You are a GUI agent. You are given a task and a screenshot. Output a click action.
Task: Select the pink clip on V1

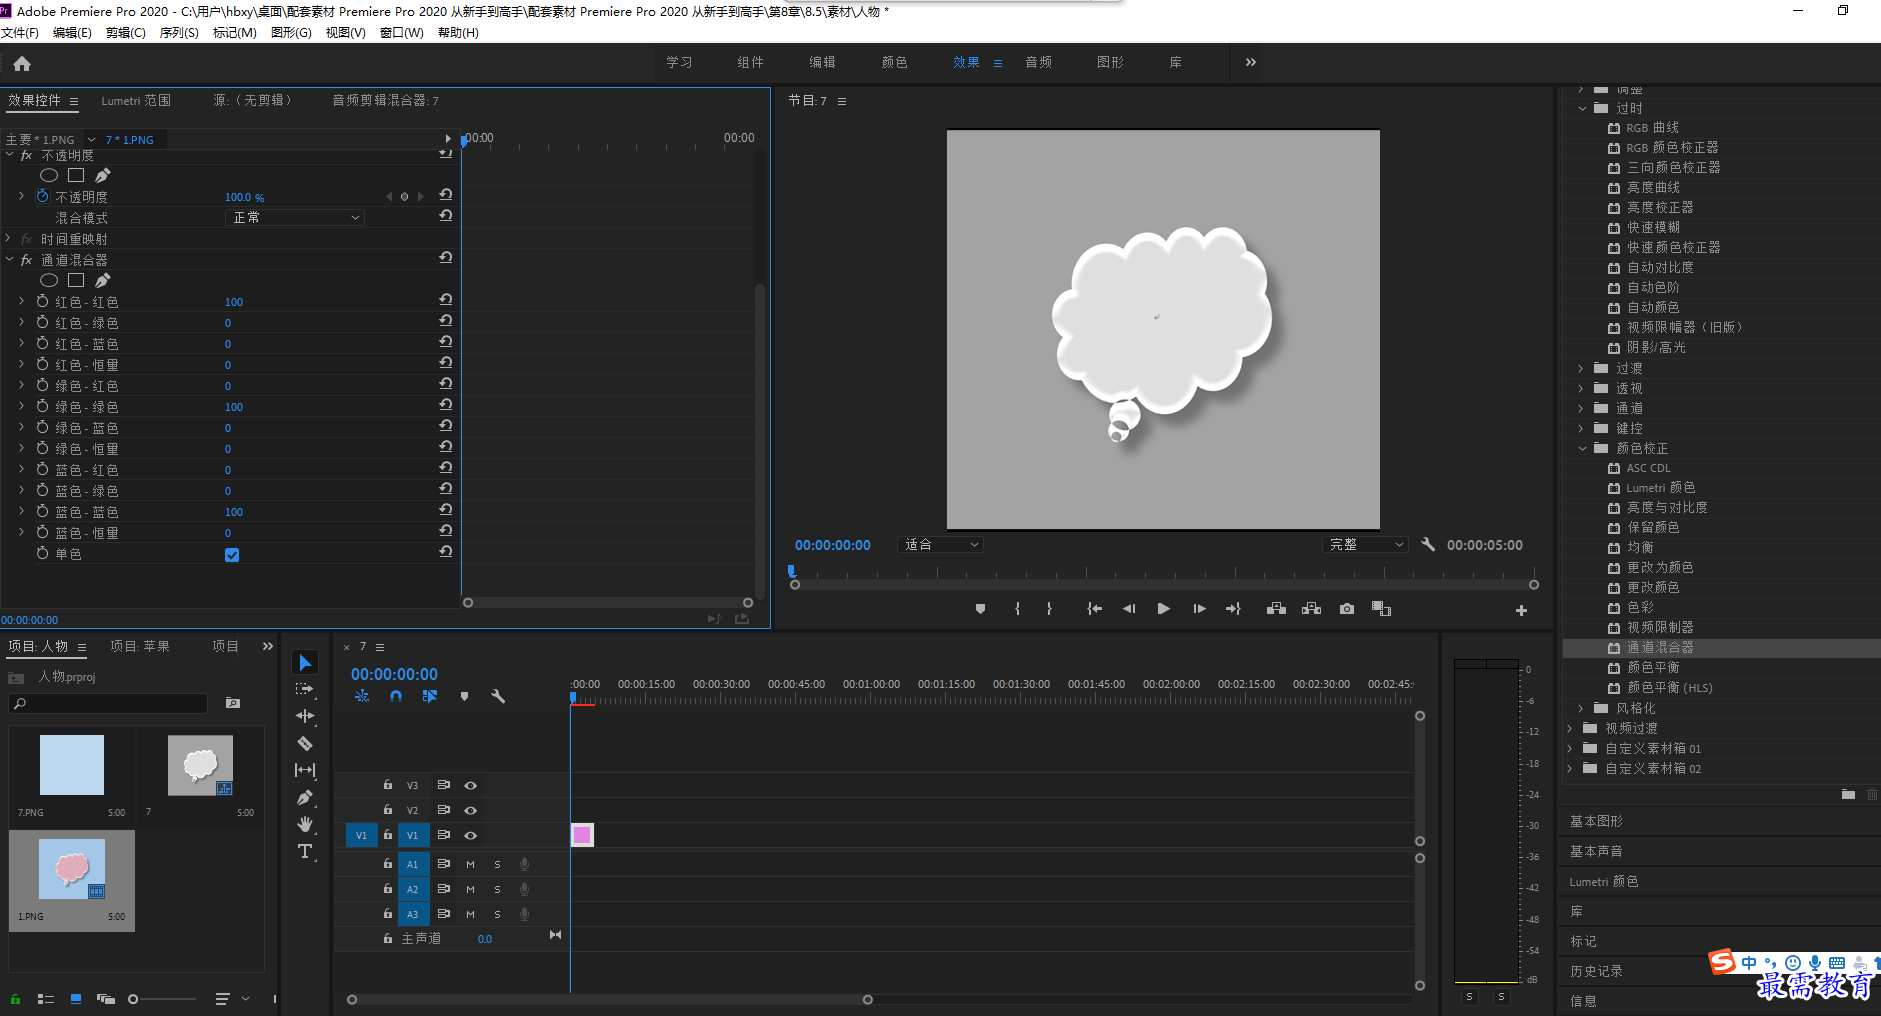582,835
